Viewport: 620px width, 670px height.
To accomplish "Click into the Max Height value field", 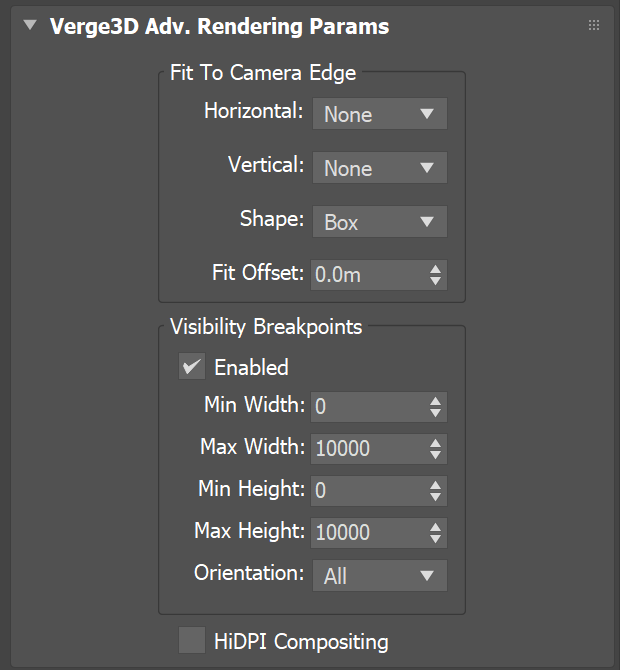I will click(369, 532).
